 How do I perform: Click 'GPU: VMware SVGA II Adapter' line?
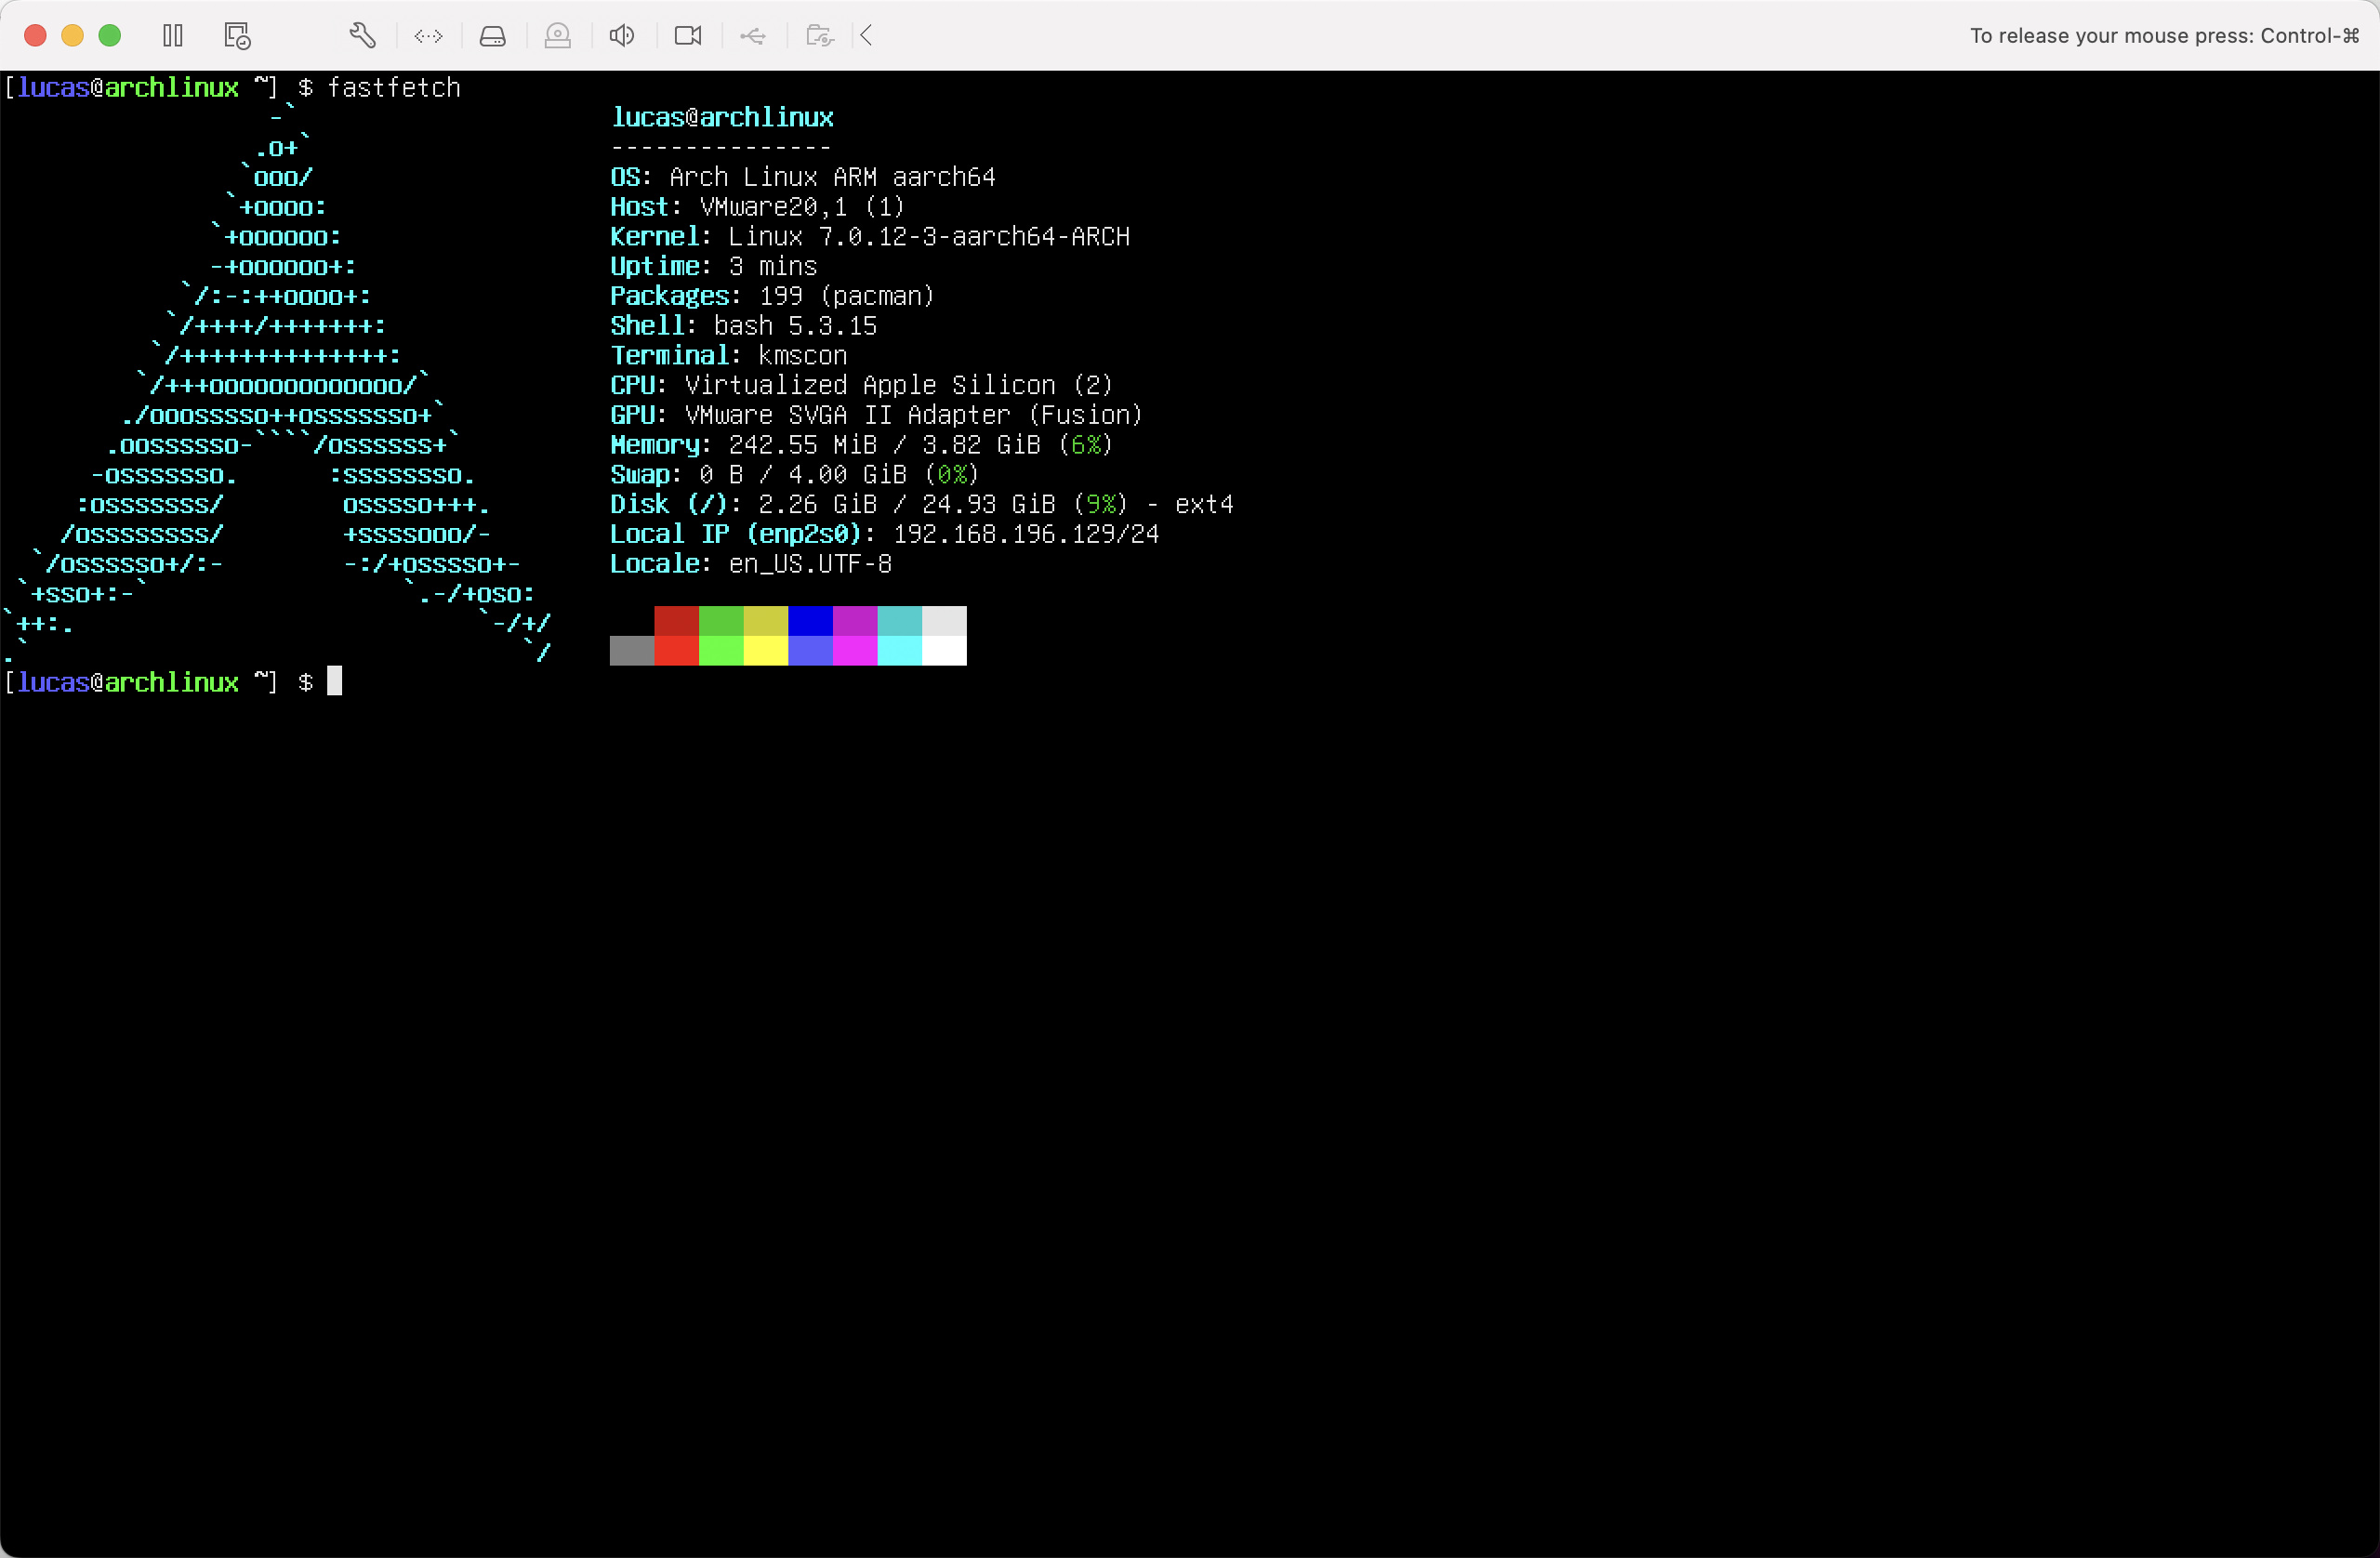pos(876,415)
